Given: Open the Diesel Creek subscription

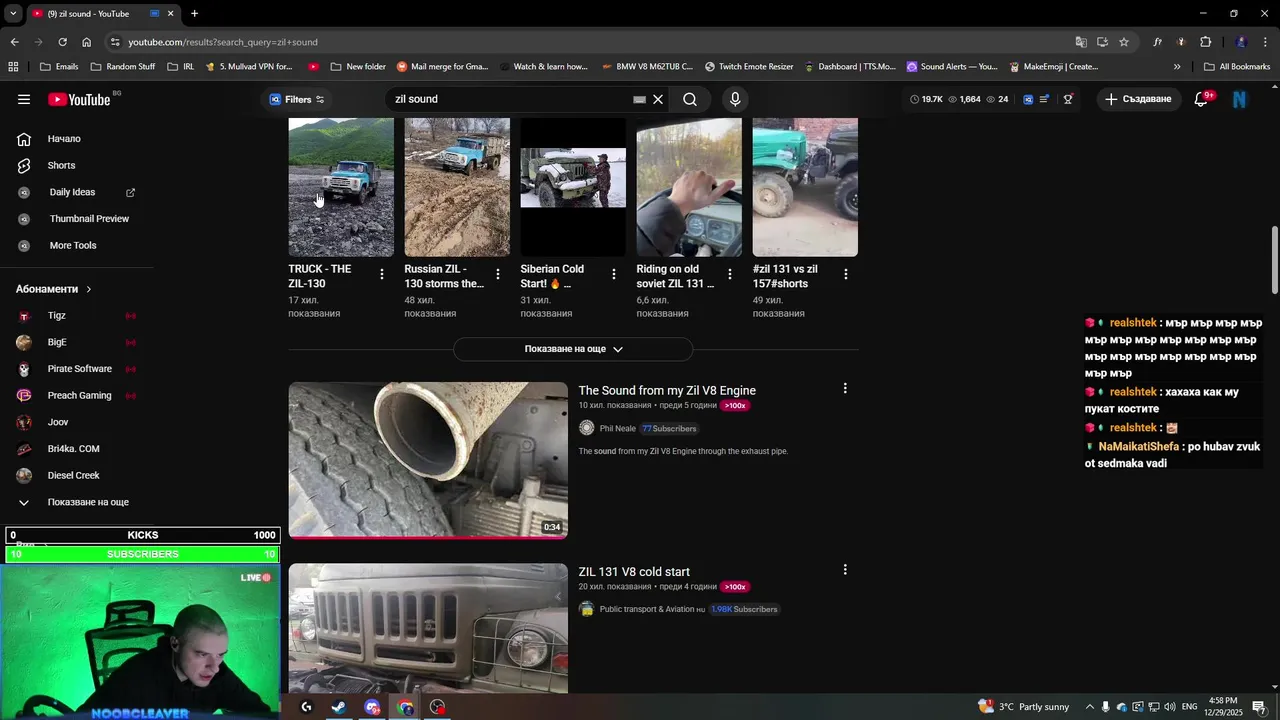Looking at the screenshot, I should pos(73,475).
